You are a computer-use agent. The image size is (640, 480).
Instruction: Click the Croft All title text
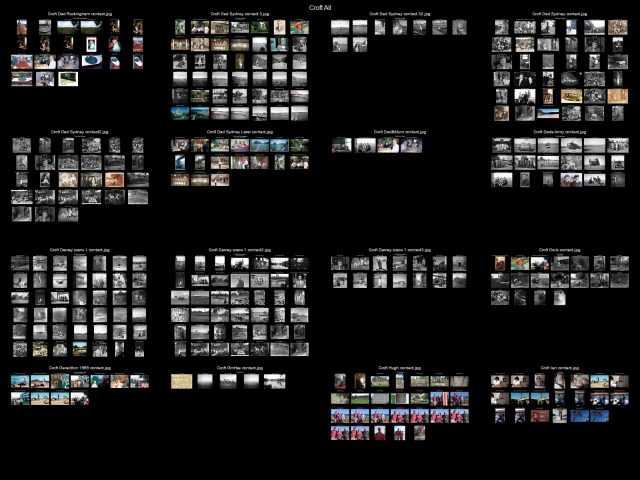(320, 7)
